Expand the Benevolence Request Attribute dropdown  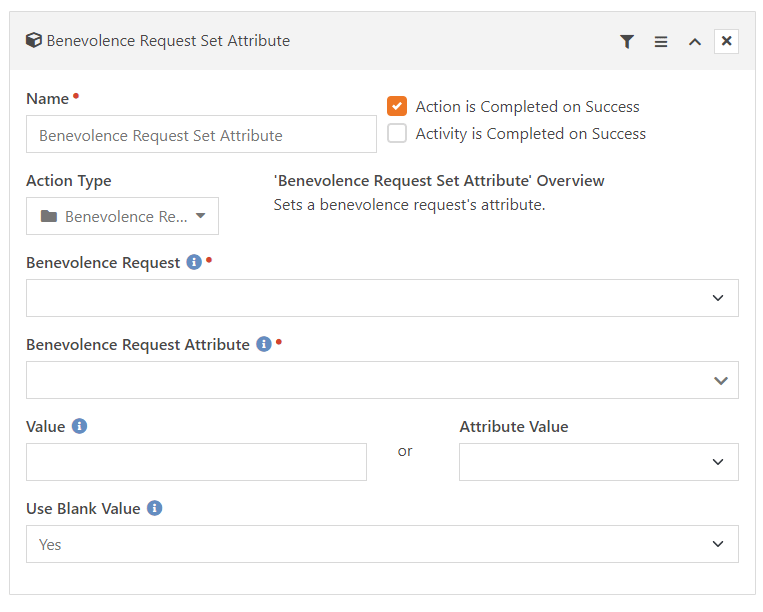pos(382,380)
